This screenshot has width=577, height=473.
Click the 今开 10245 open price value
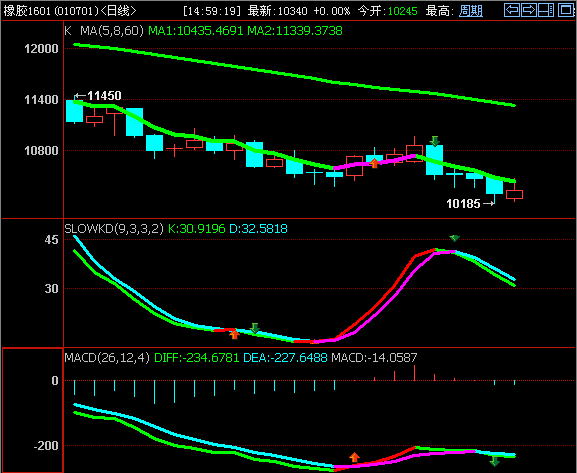[403, 11]
